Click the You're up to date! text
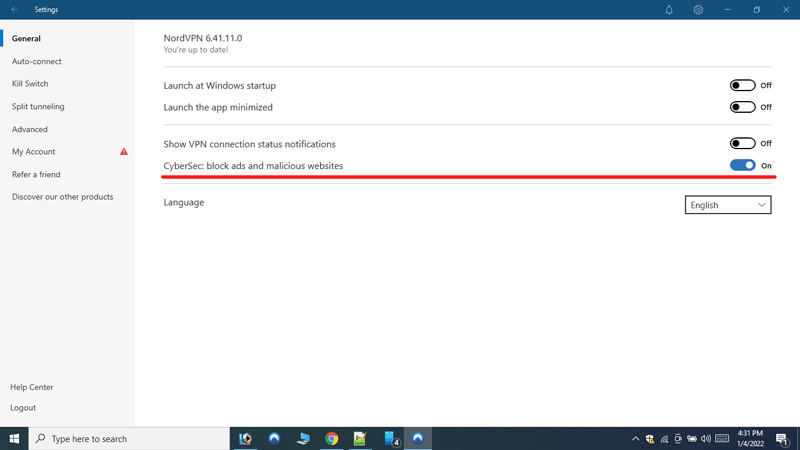 tap(196, 50)
